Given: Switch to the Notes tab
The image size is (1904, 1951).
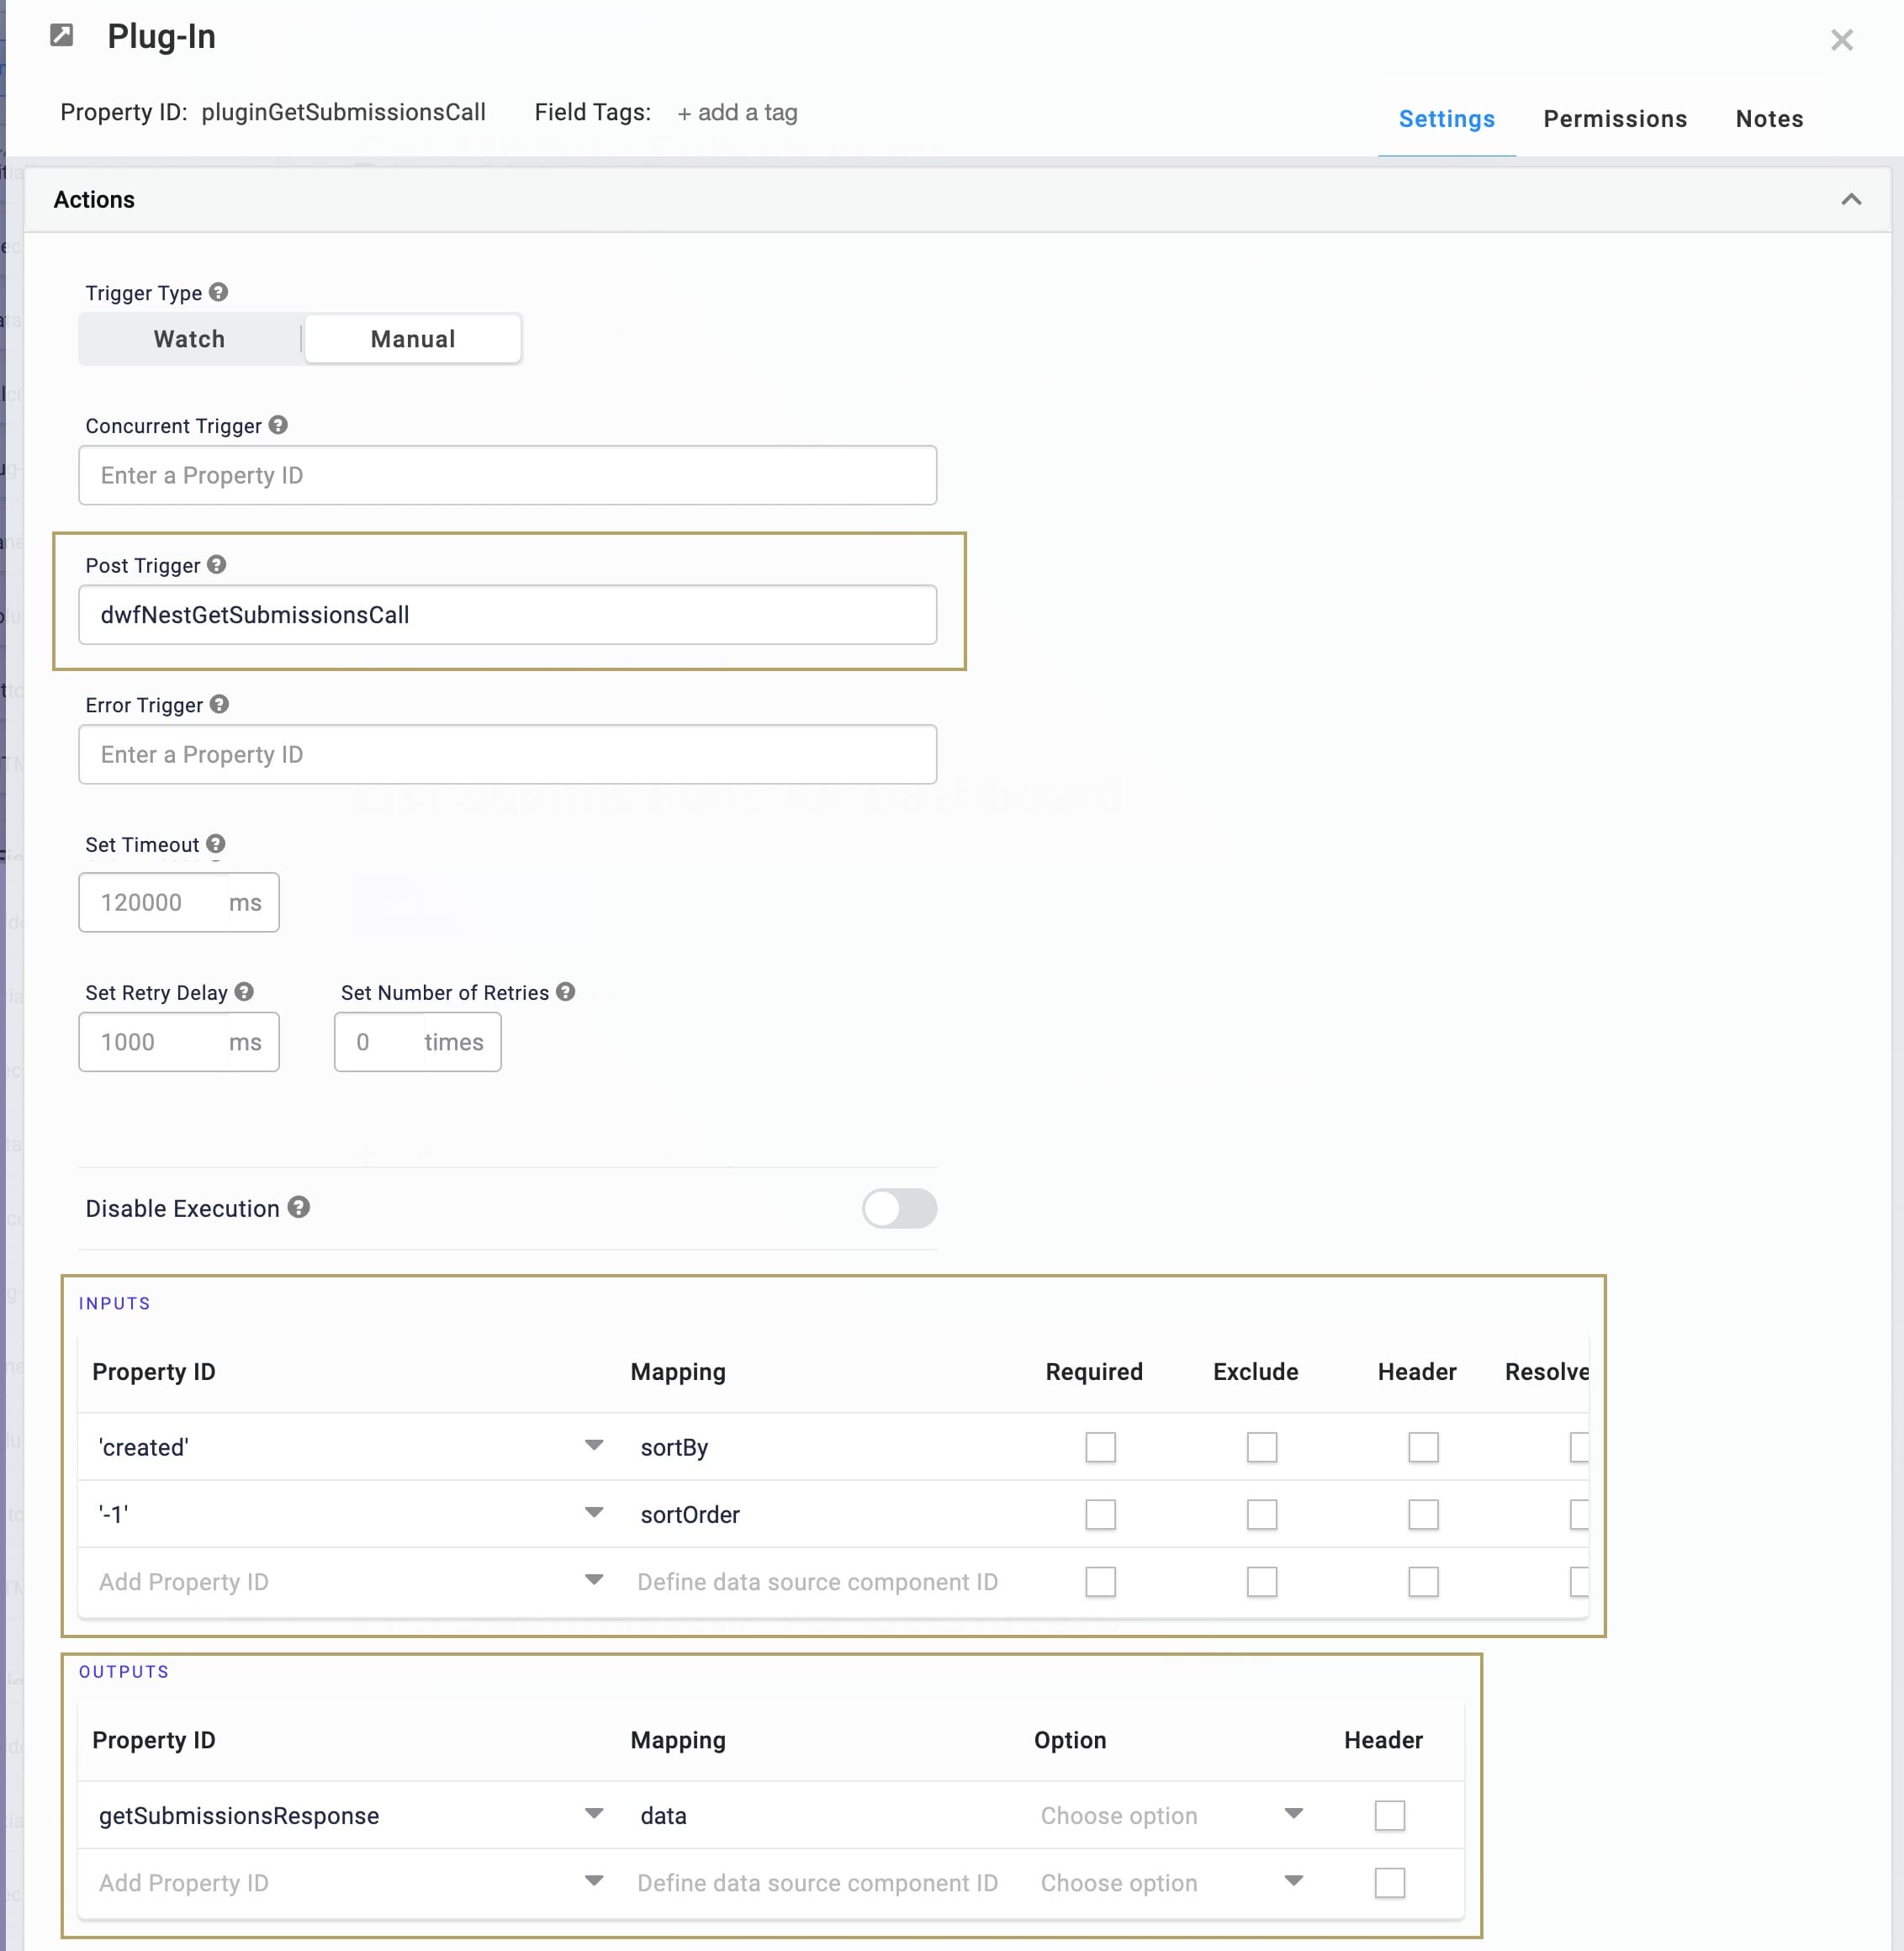Looking at the screenshot, I should 1769,119.
